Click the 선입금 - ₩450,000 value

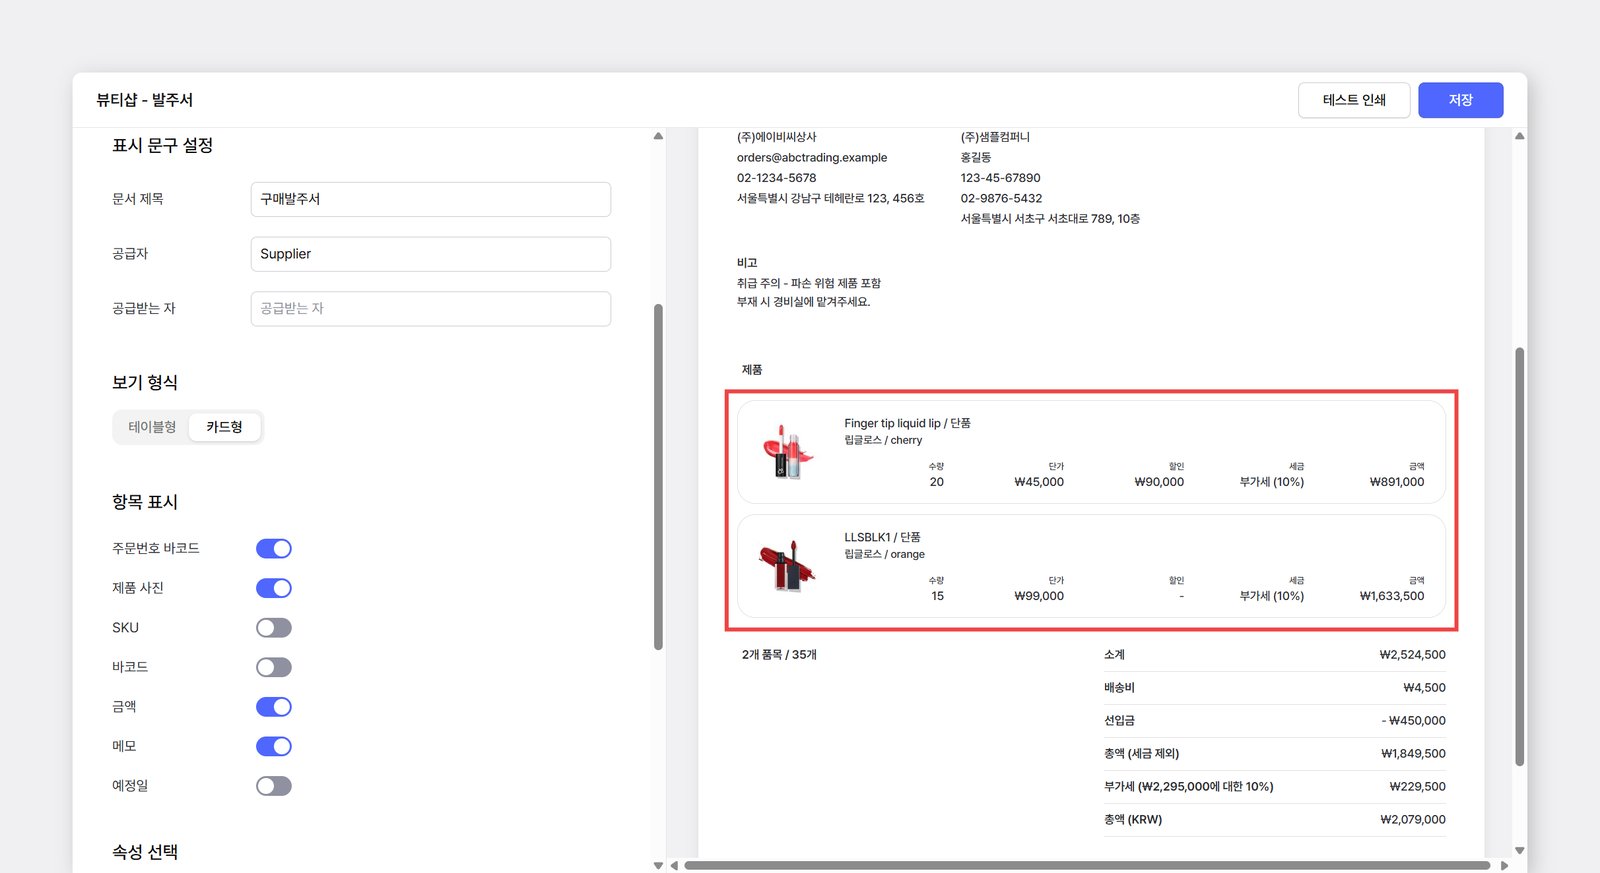pyautogui.click(x=1414, y=721)
